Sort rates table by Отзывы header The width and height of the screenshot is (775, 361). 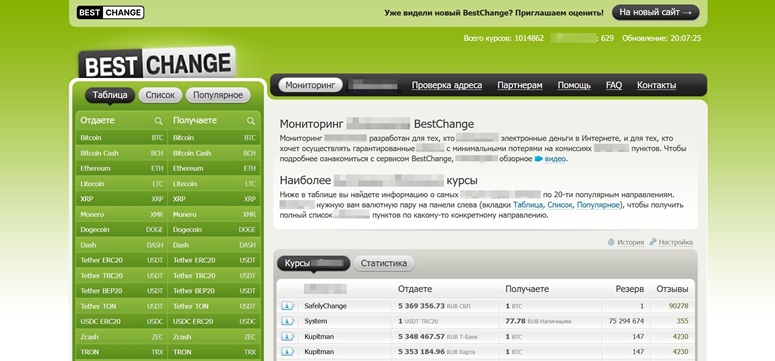672,289
